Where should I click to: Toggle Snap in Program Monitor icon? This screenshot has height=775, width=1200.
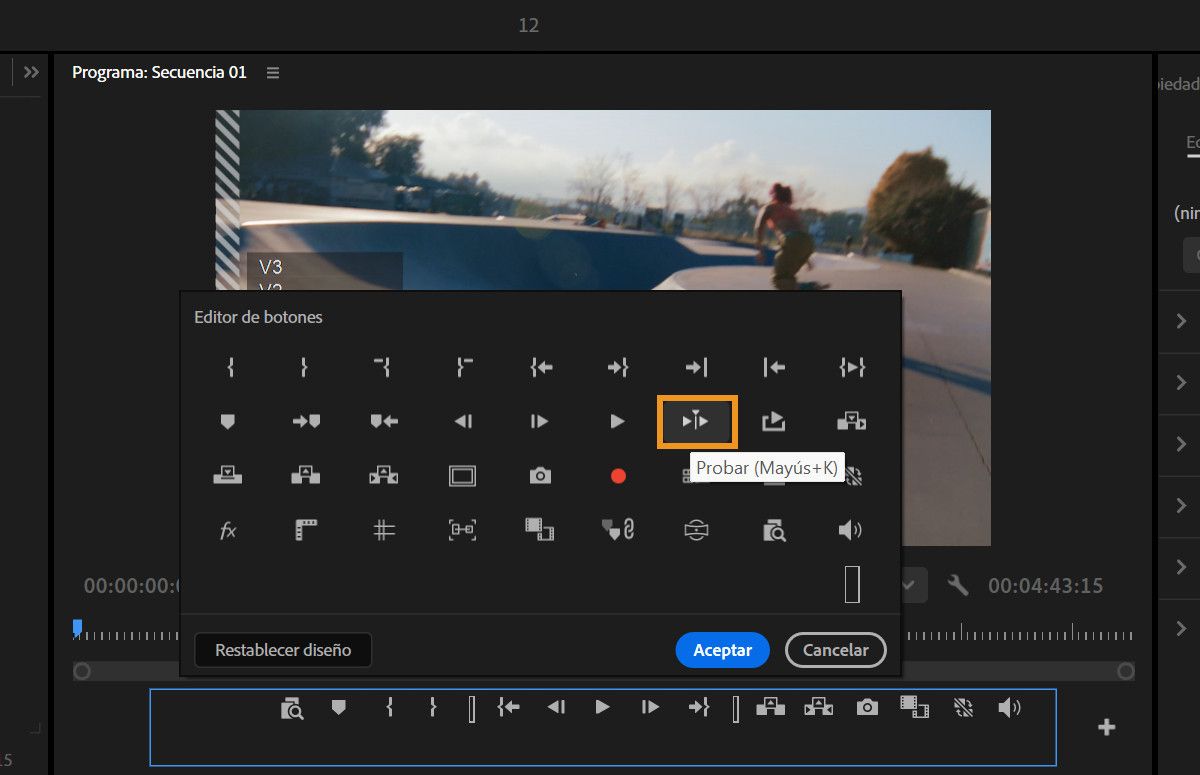462,530
